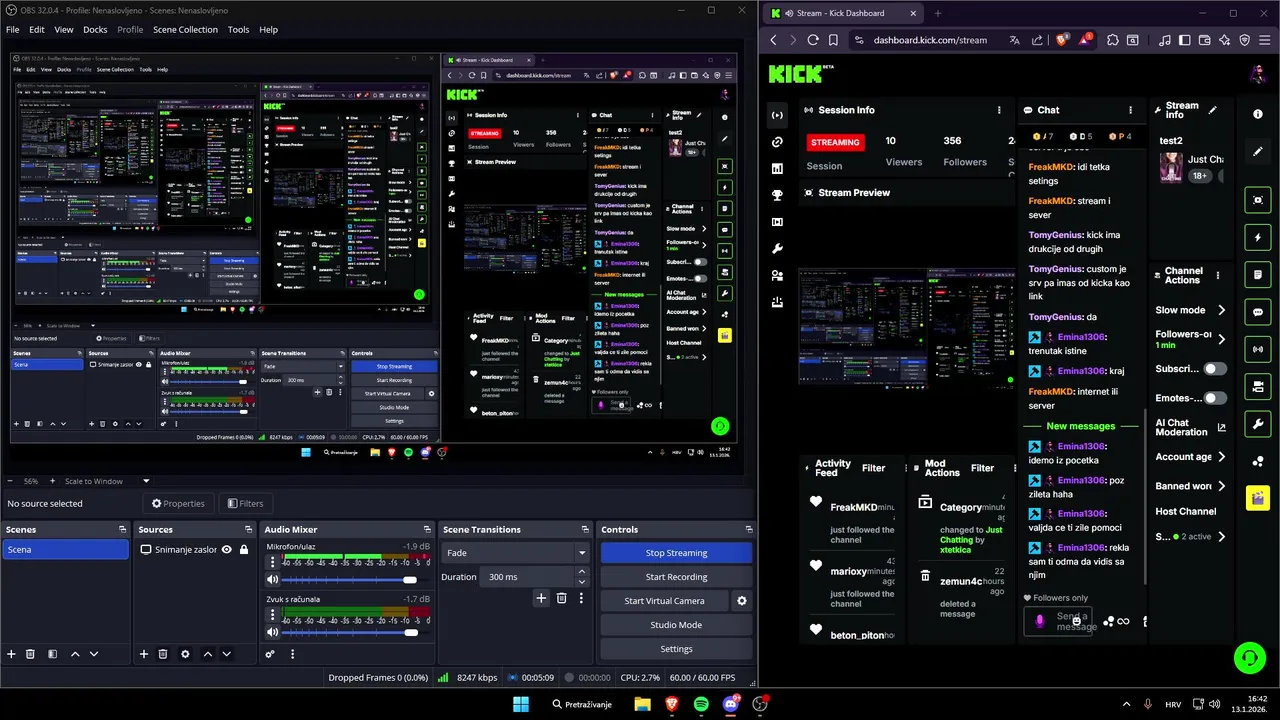The width and height of the screenshot is (1280, 720).
Task: Expand Followers-only chat option chevron
Action: (x=1221, y=340)
